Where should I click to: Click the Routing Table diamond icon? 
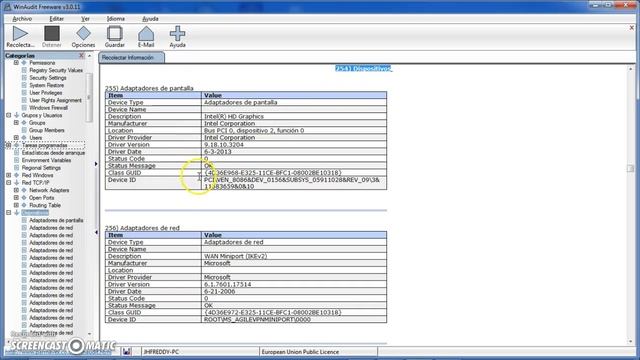tap(24, 205)
